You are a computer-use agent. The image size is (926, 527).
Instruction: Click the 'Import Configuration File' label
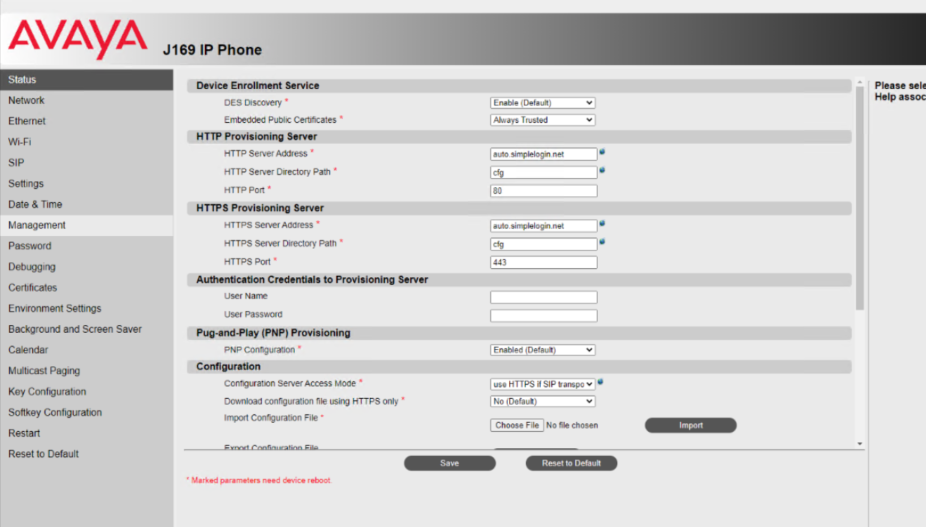[270, 418]
